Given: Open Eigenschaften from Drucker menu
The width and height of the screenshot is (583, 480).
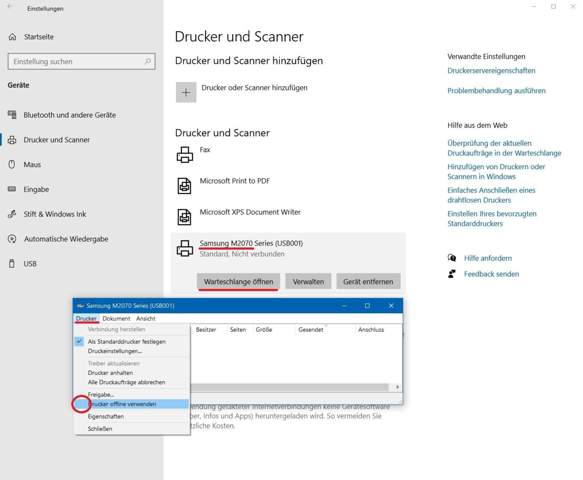Looking at the screenshot, I should (106, 417).
